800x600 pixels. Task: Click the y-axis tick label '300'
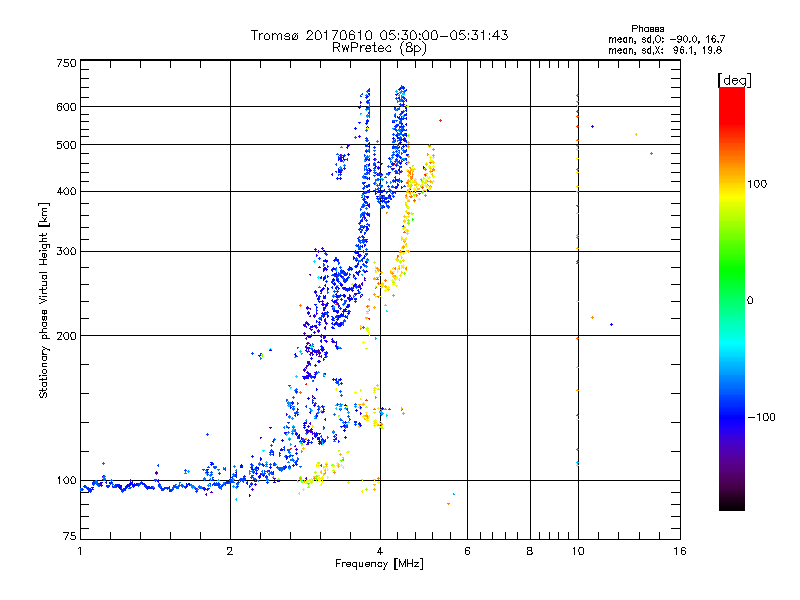pos(66,251)
